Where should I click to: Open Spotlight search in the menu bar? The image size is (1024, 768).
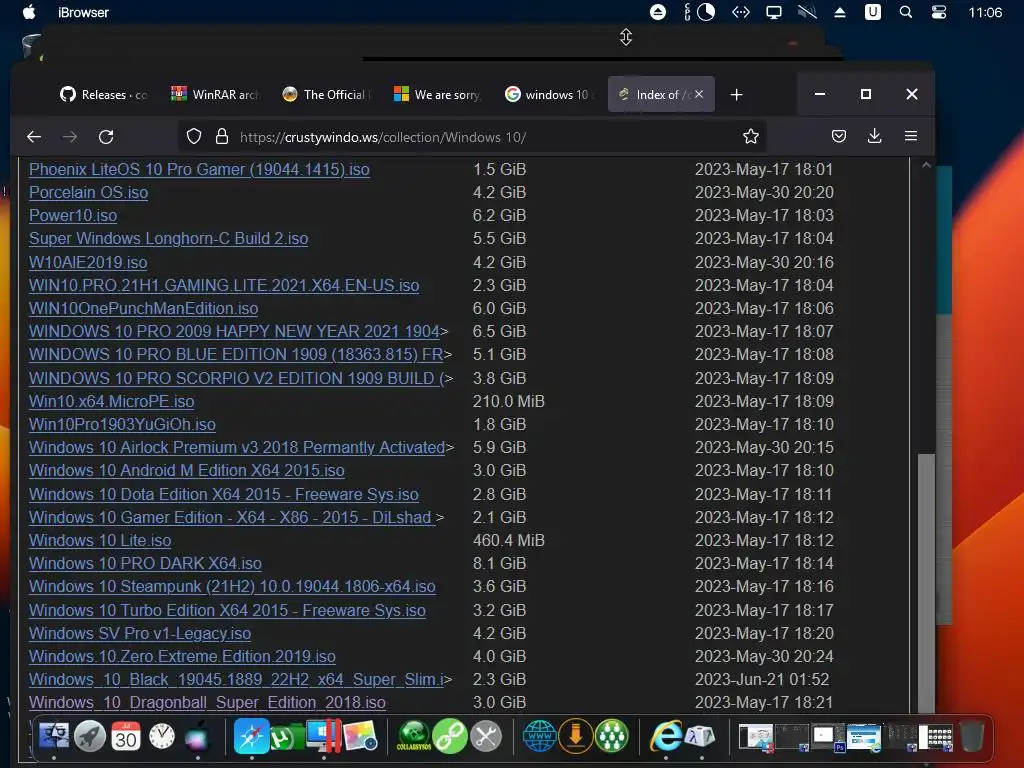906,12
